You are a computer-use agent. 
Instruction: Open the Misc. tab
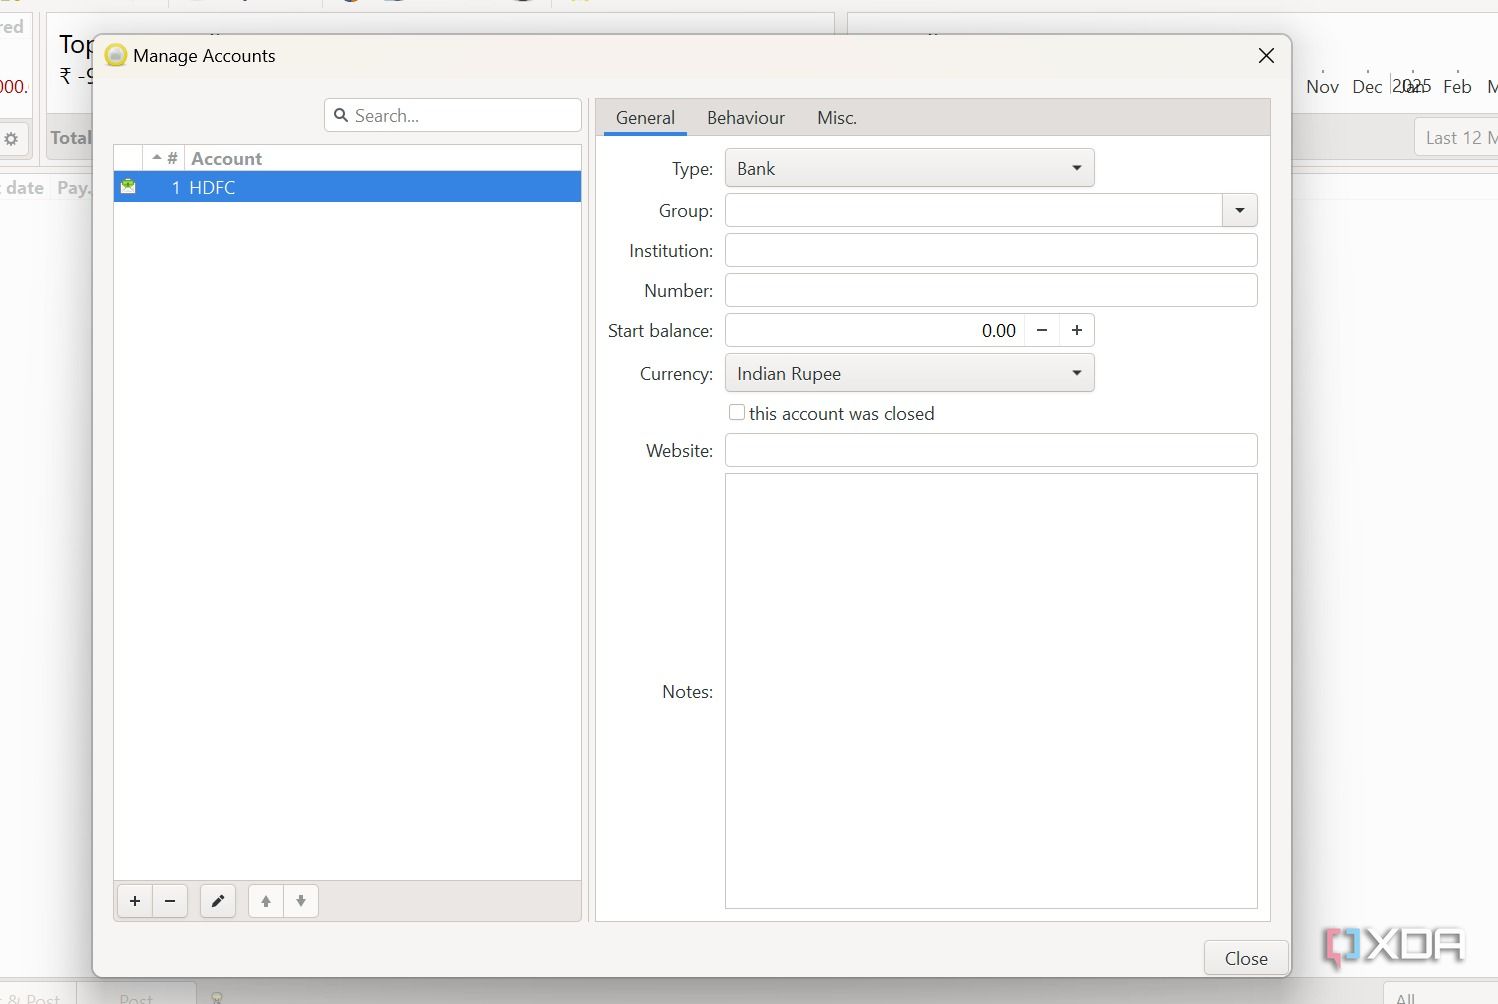coord(837,118)
